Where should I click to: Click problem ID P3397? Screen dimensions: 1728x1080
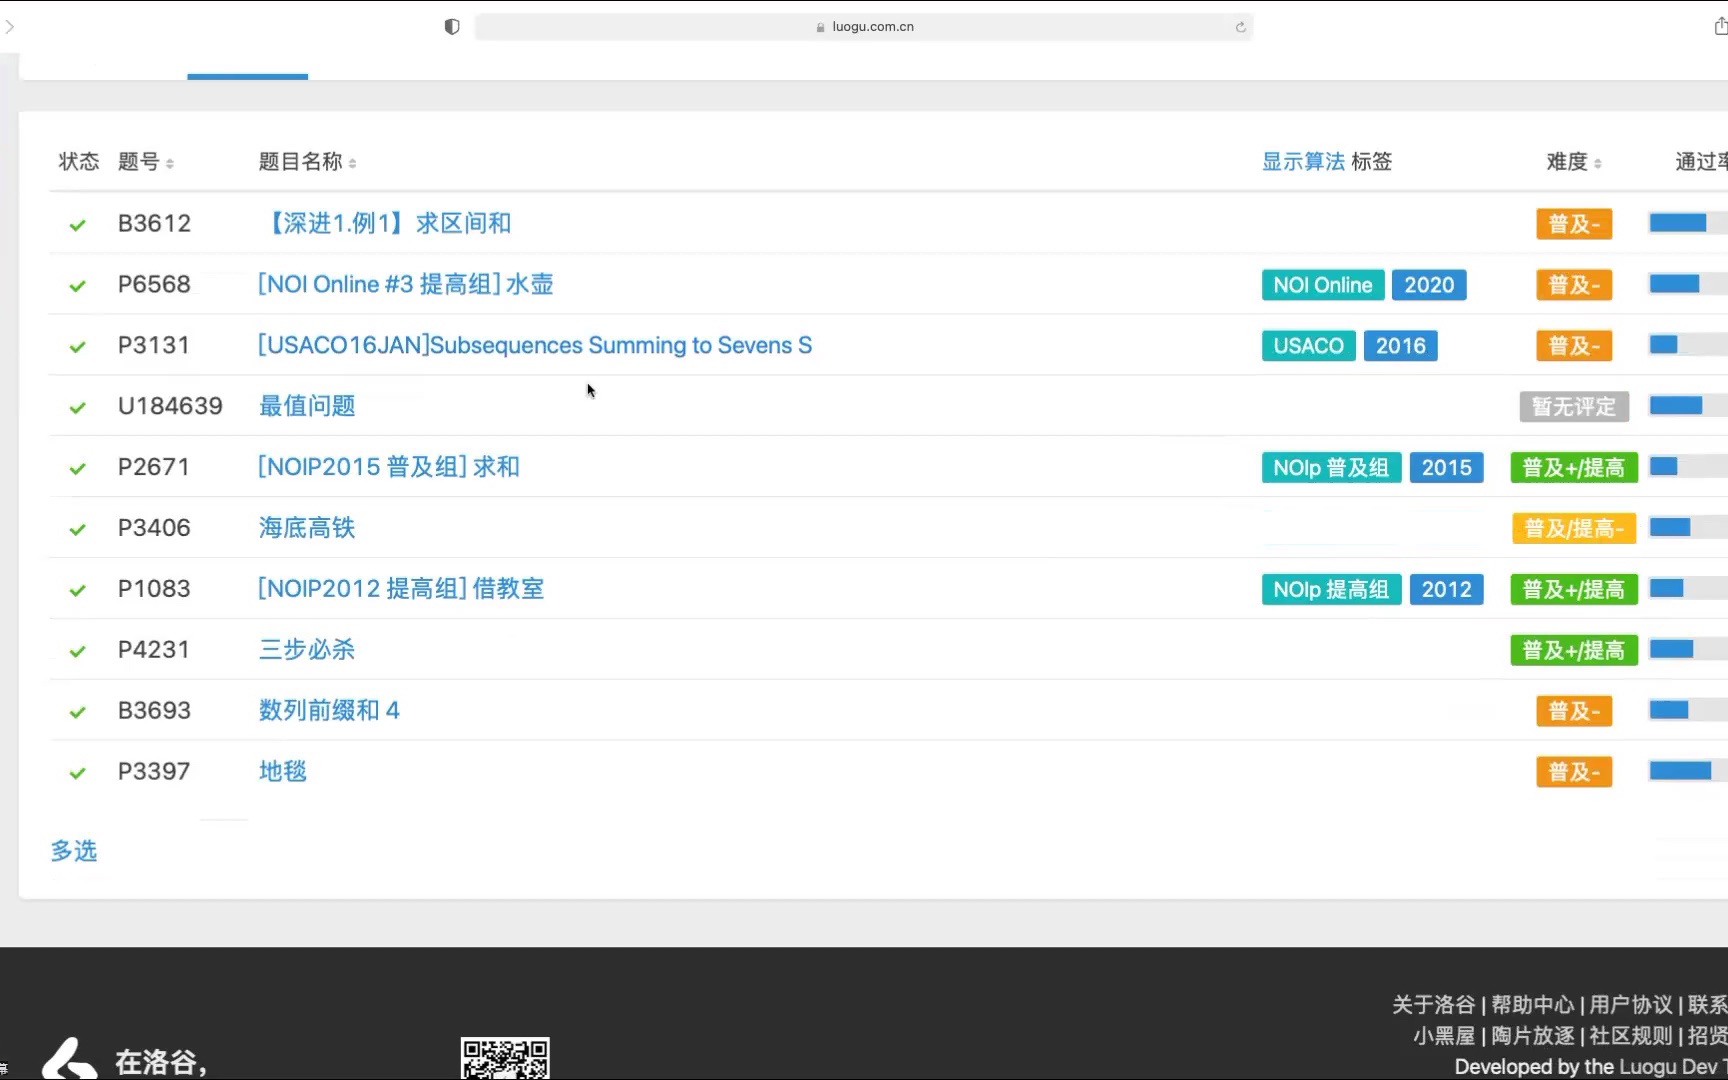point(154,772)
